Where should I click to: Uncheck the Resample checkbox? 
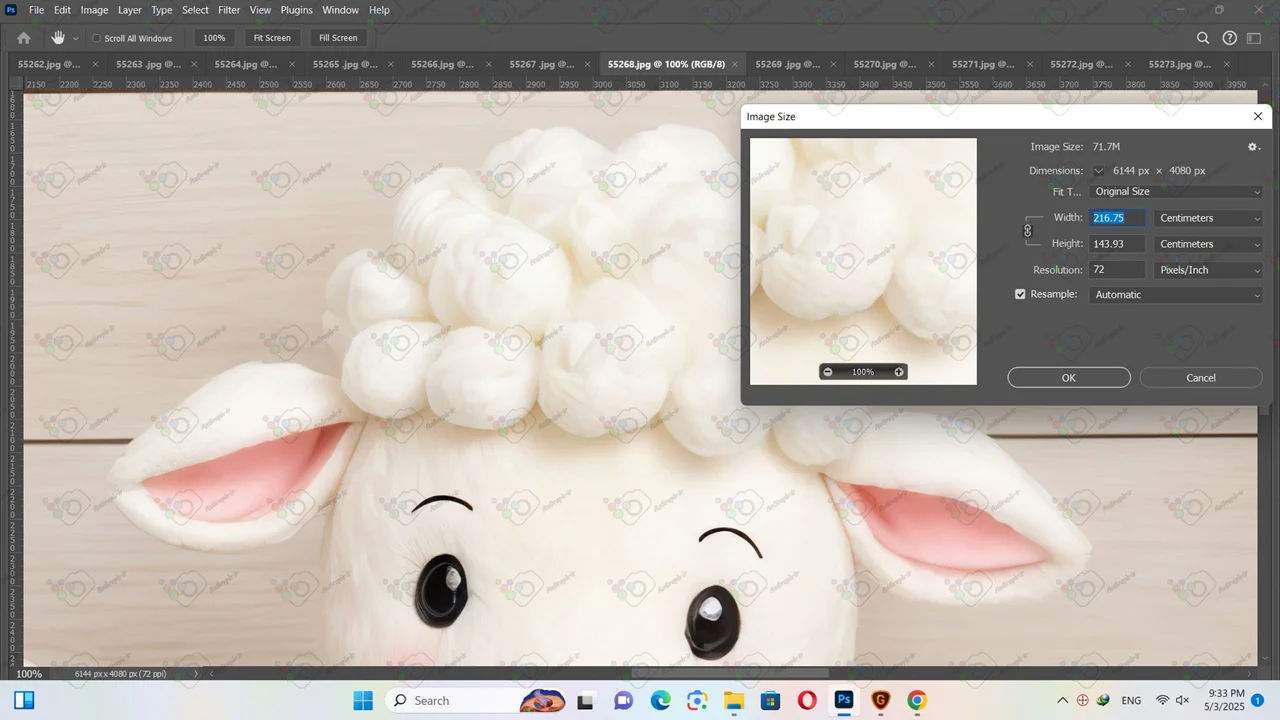1020,294
